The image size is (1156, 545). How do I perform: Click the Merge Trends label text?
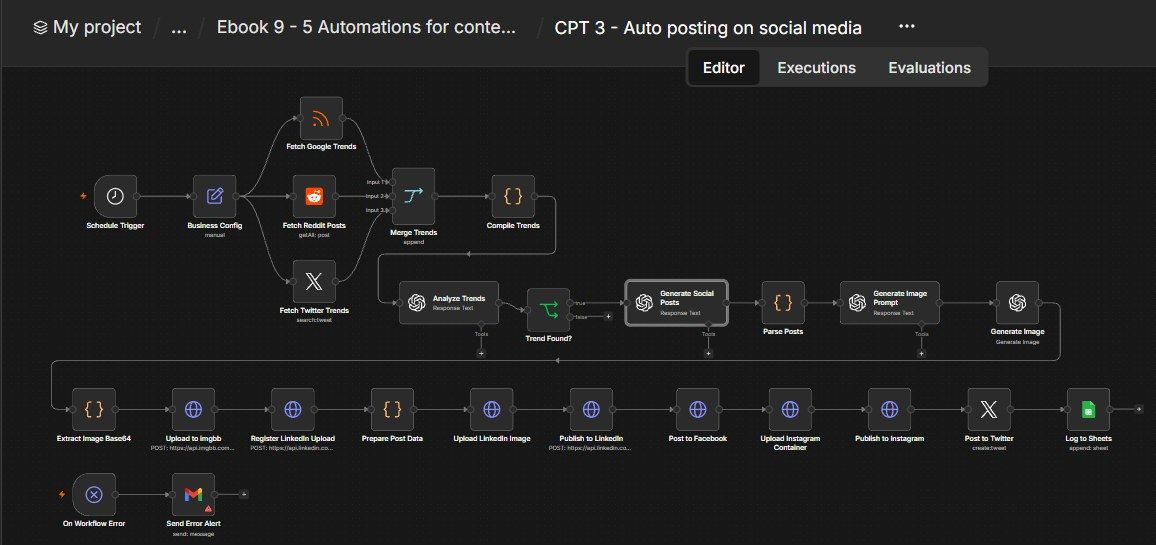(413, 232)
